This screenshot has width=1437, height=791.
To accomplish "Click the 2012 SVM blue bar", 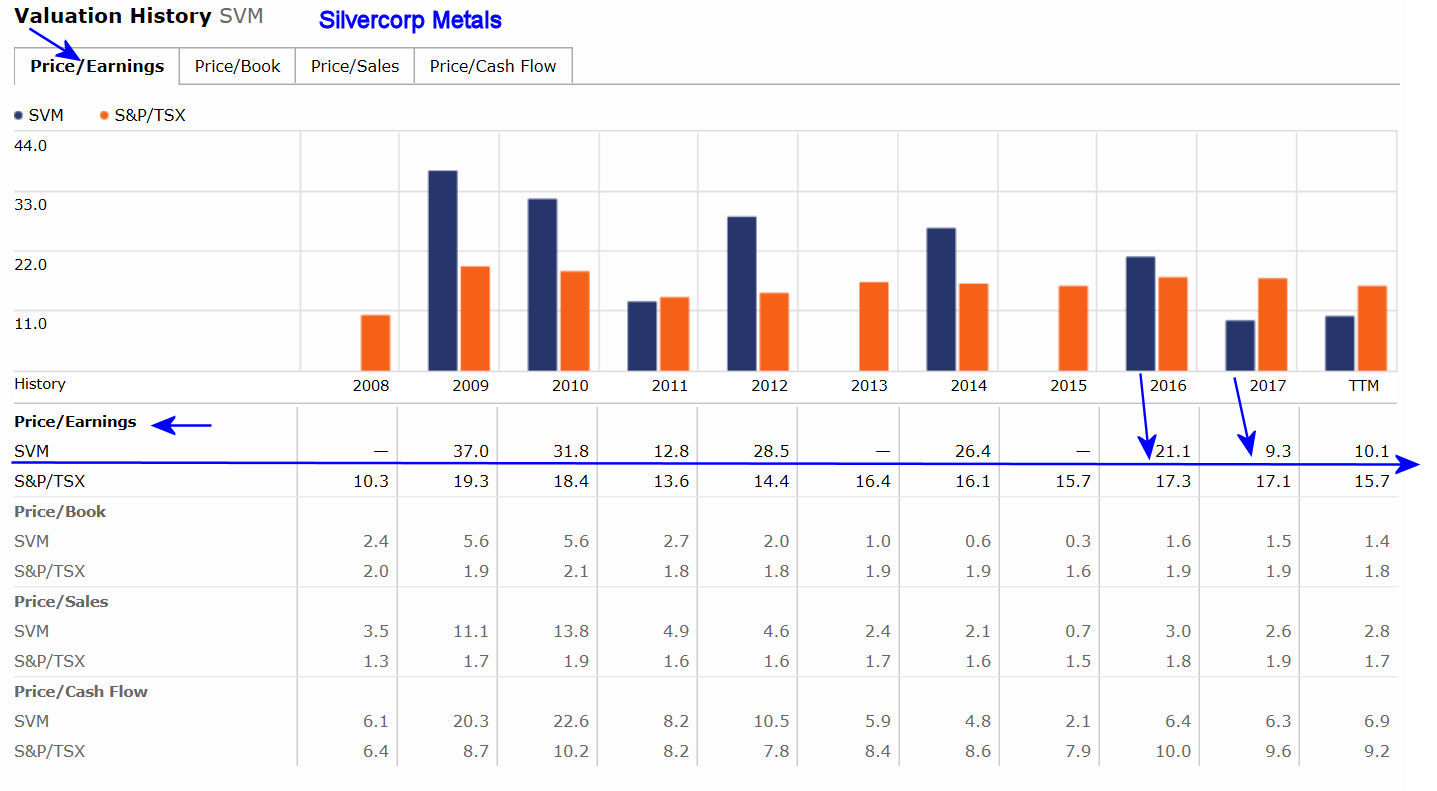I will (x=742, y=294).
